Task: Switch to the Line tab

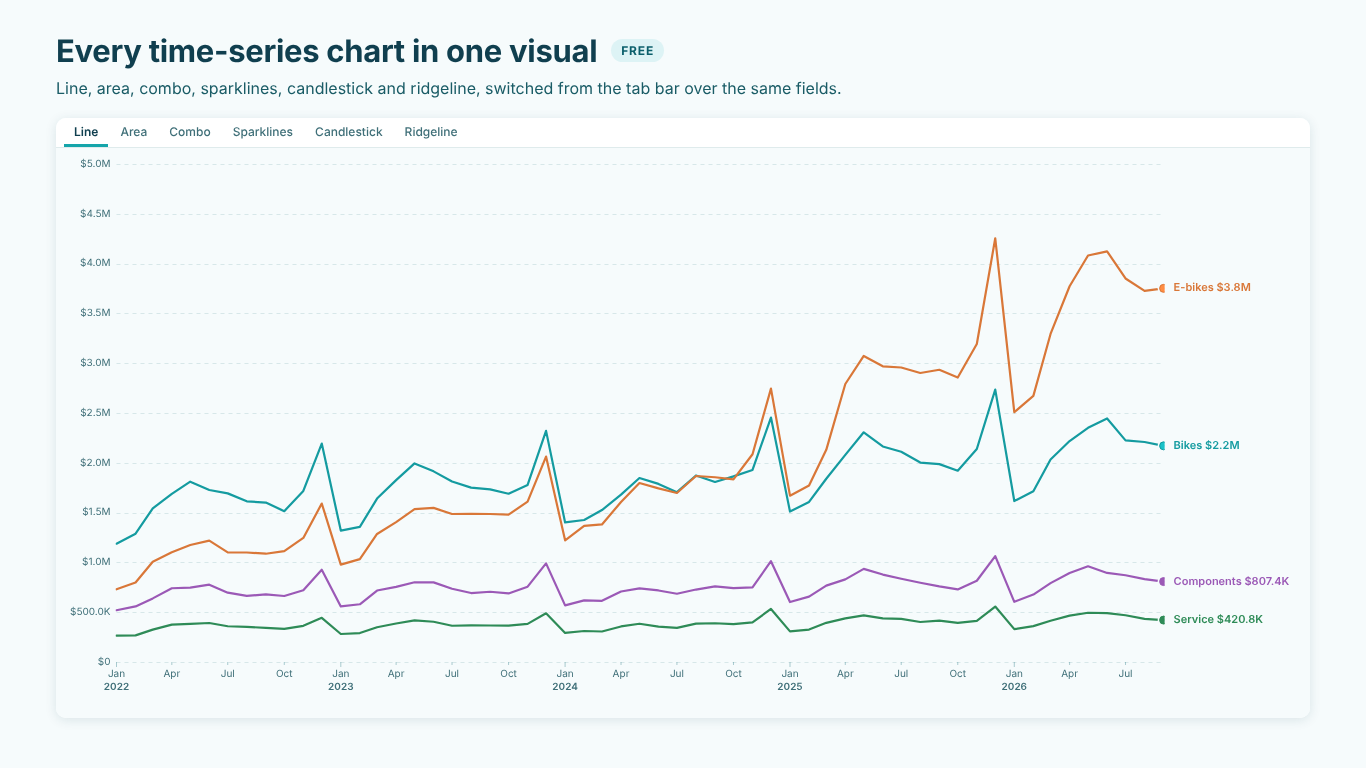Action: (x=86, y=132)
